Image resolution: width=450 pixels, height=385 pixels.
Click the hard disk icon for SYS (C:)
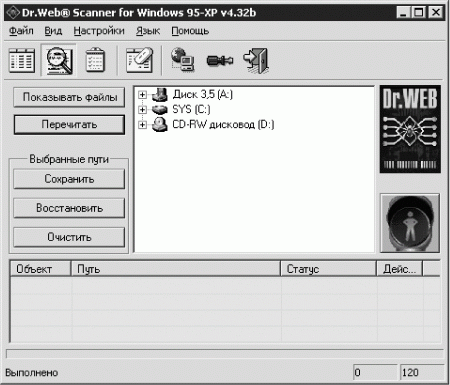pyautogui.click(x=160, y=109)
